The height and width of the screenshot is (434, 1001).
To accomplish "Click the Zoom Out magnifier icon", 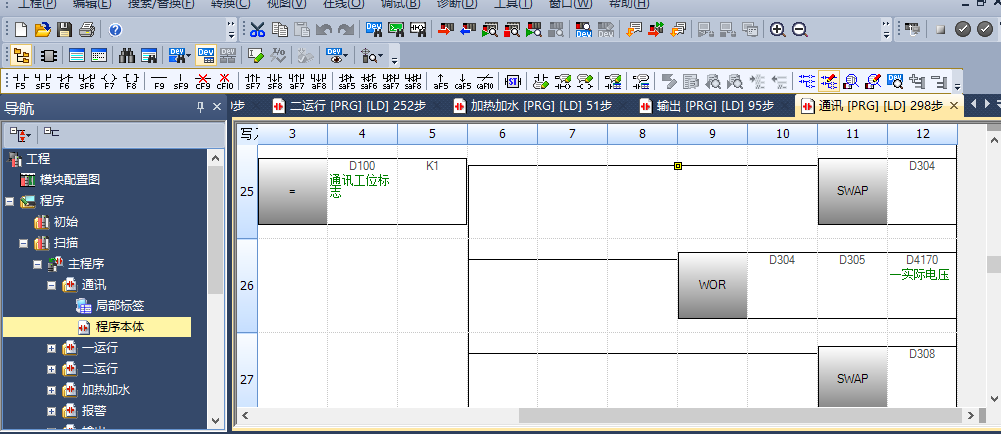I will pyautogui.click(x=800, y=30).
